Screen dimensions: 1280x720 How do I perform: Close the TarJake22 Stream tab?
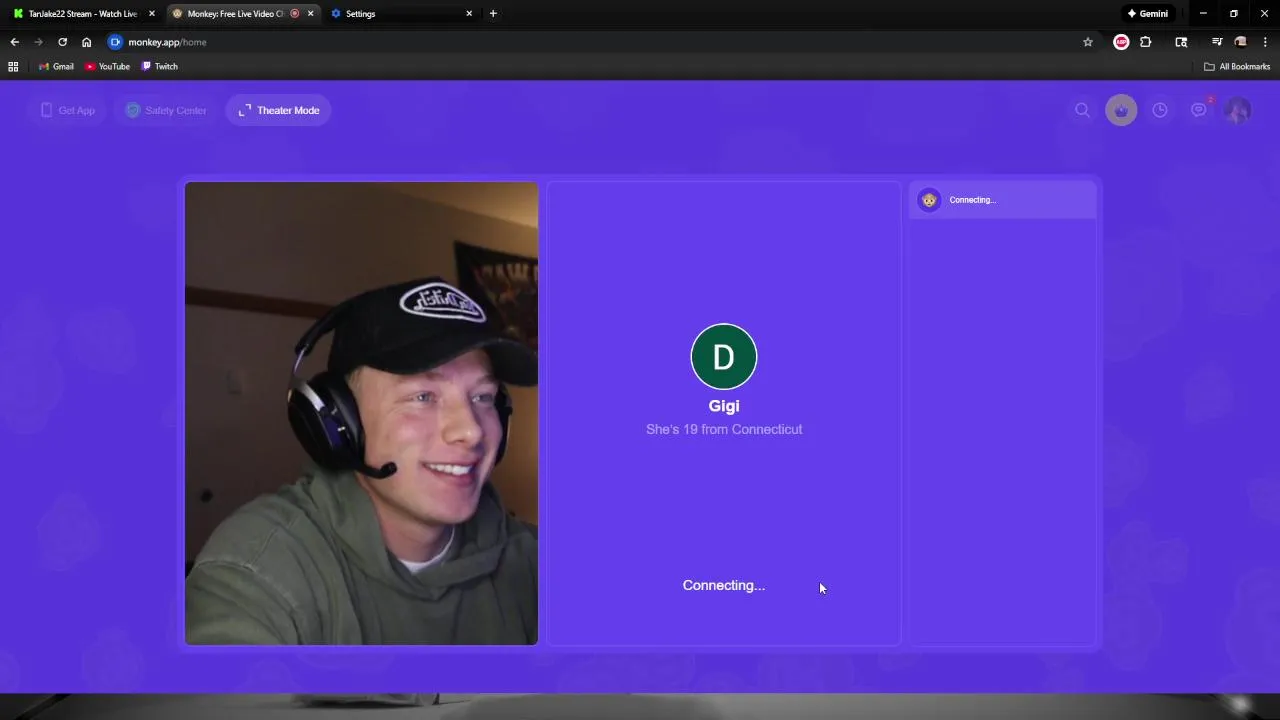click(152, 14)
